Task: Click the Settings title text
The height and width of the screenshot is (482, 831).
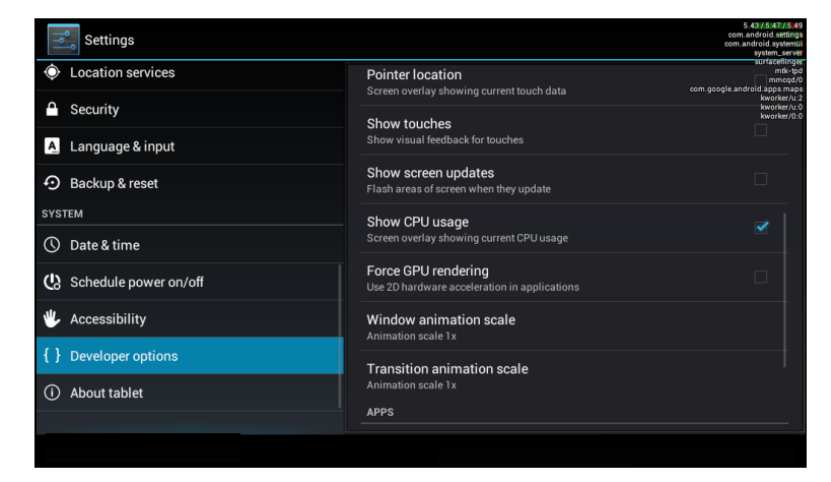Action: coord(109,40)
